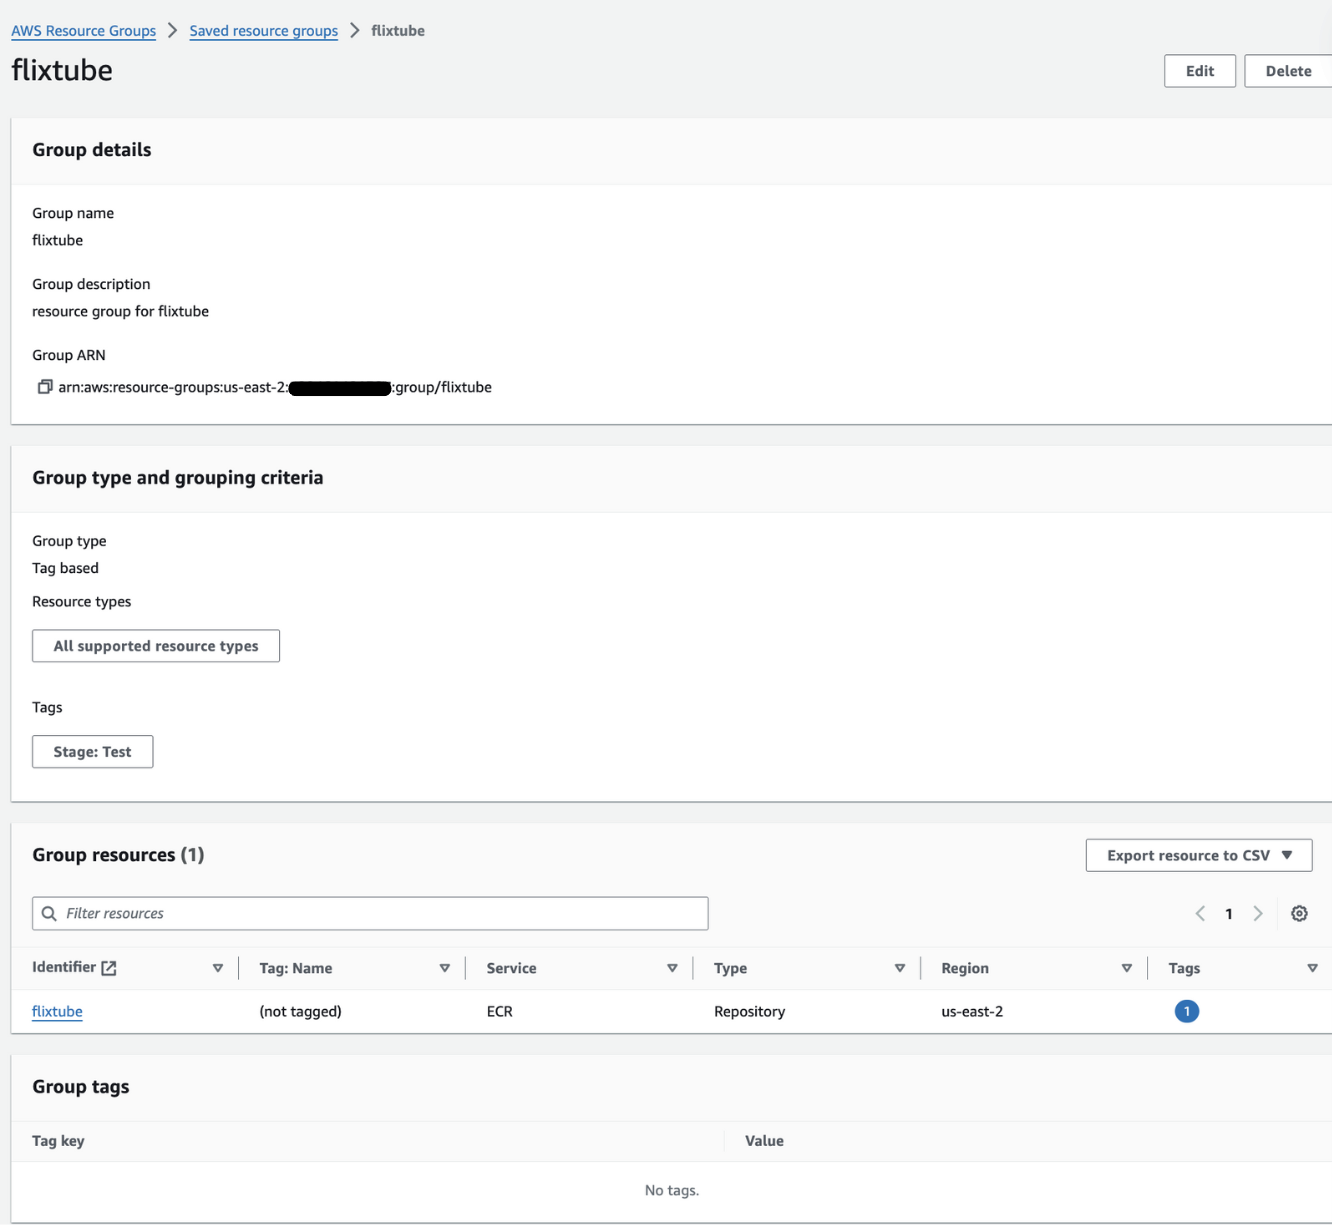Click the Repository type cell
This screenshot has height=1226, width=1332.
tap(749, 1011)
